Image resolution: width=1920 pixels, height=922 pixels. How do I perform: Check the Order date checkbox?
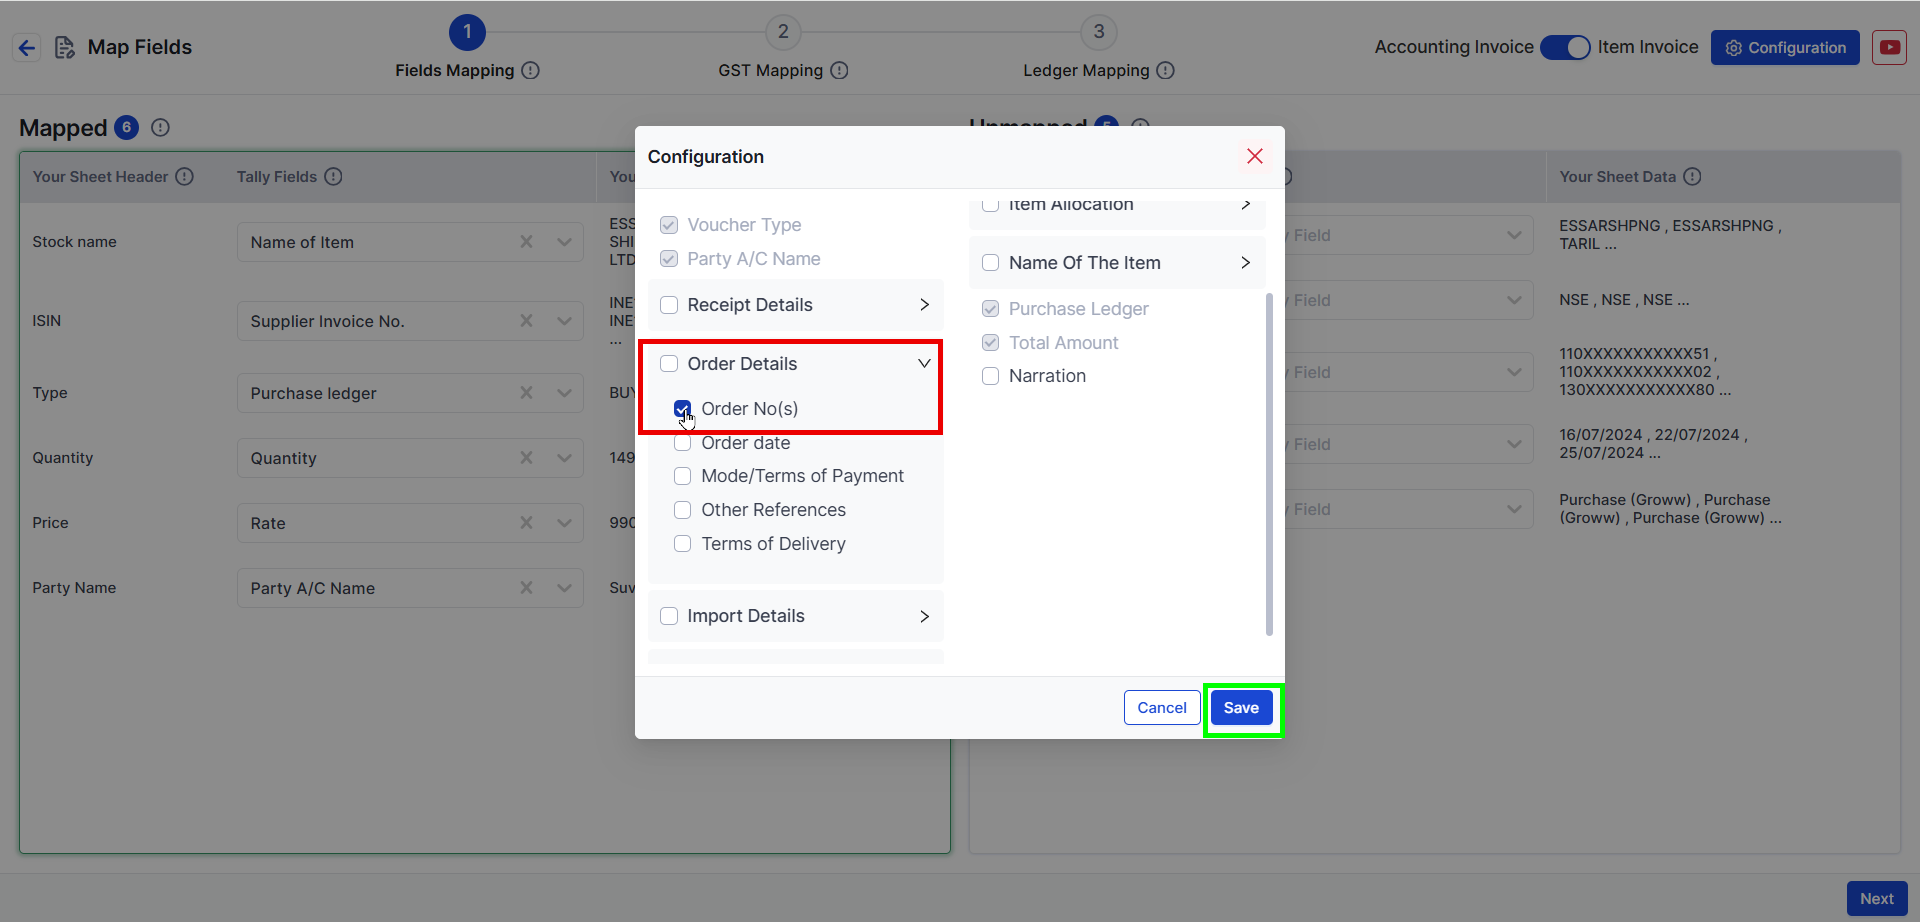click(x=682, y=442)
